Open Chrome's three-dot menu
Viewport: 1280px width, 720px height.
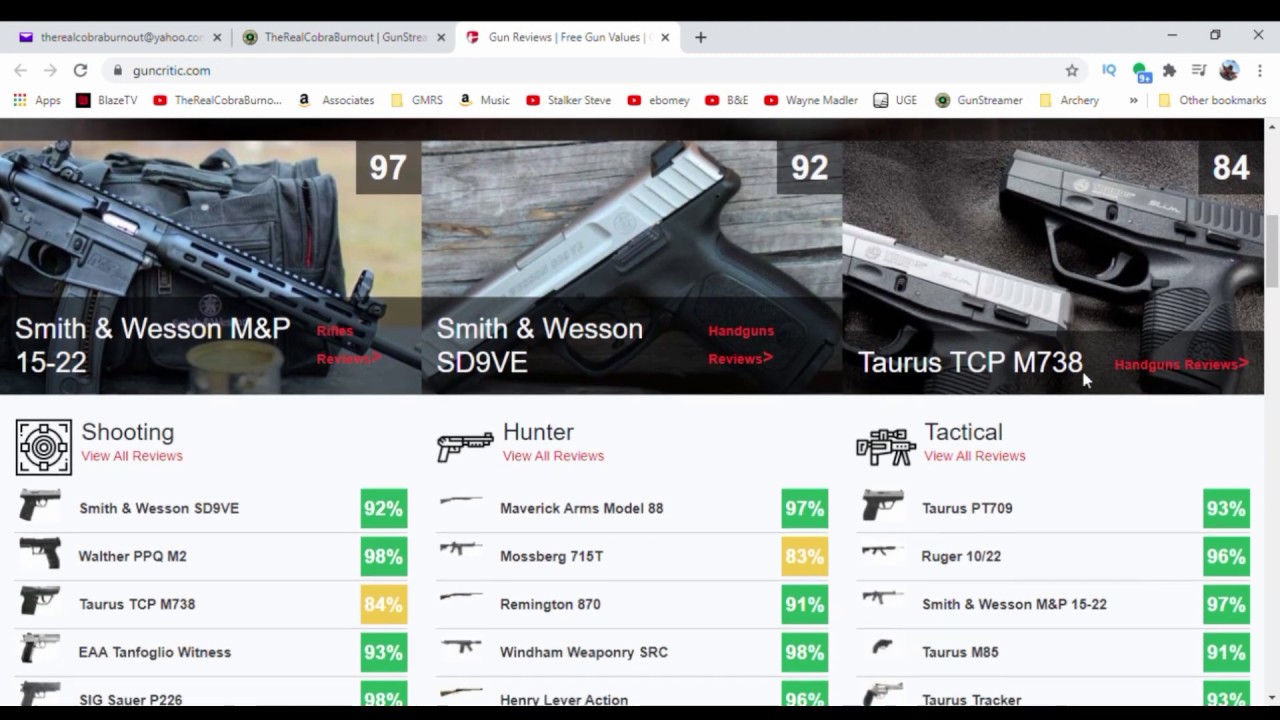pos(1260,70)
